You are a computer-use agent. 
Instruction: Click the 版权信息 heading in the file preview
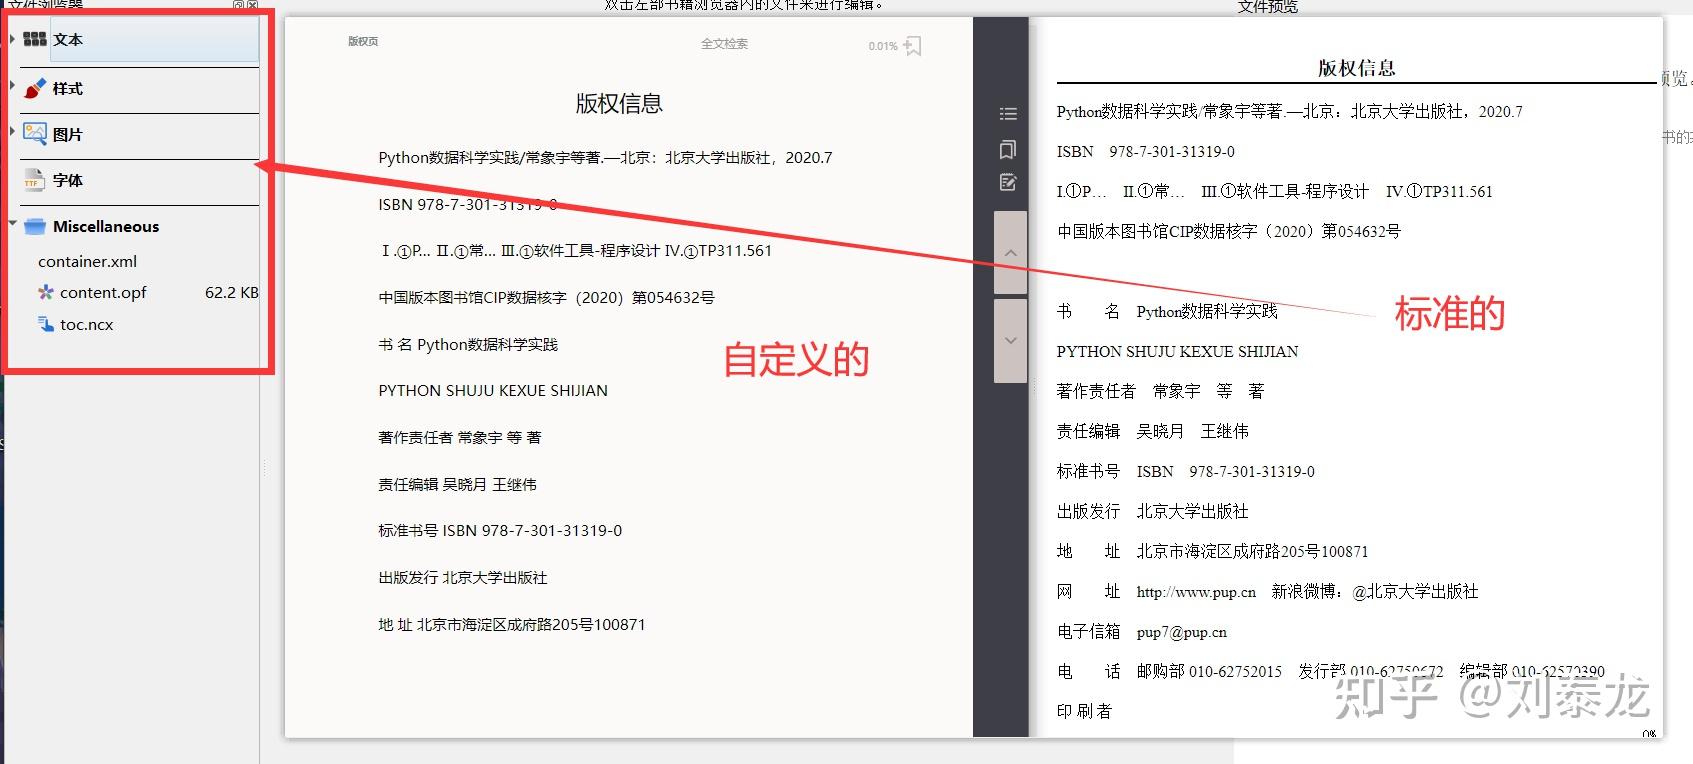click(1357, 68)
